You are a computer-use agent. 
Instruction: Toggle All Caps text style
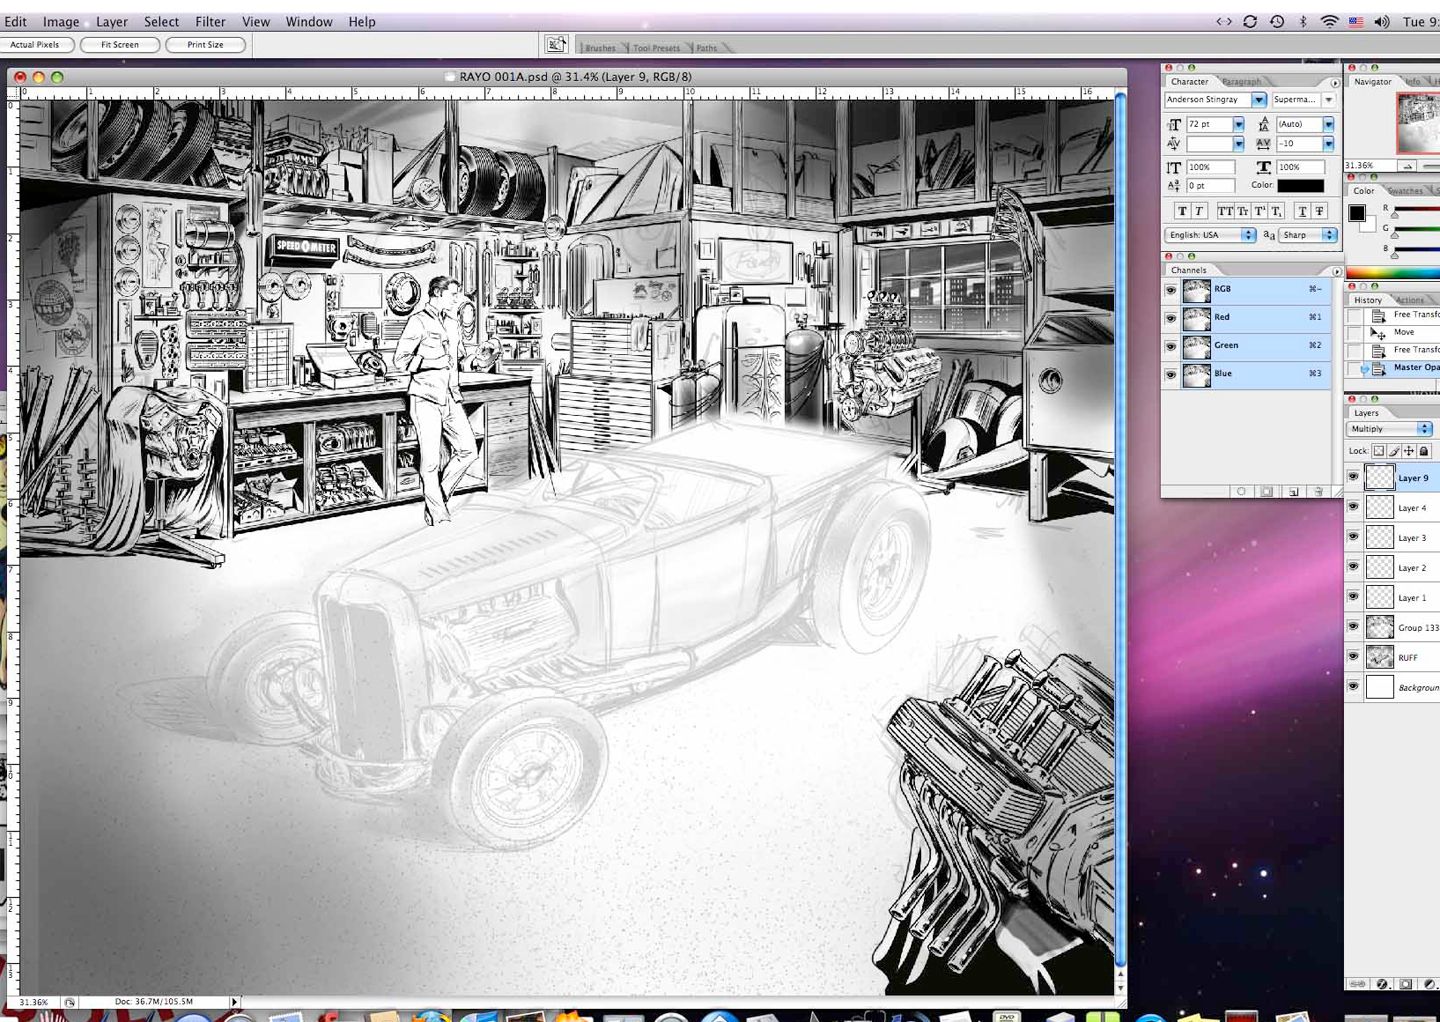click(1225, 211)
